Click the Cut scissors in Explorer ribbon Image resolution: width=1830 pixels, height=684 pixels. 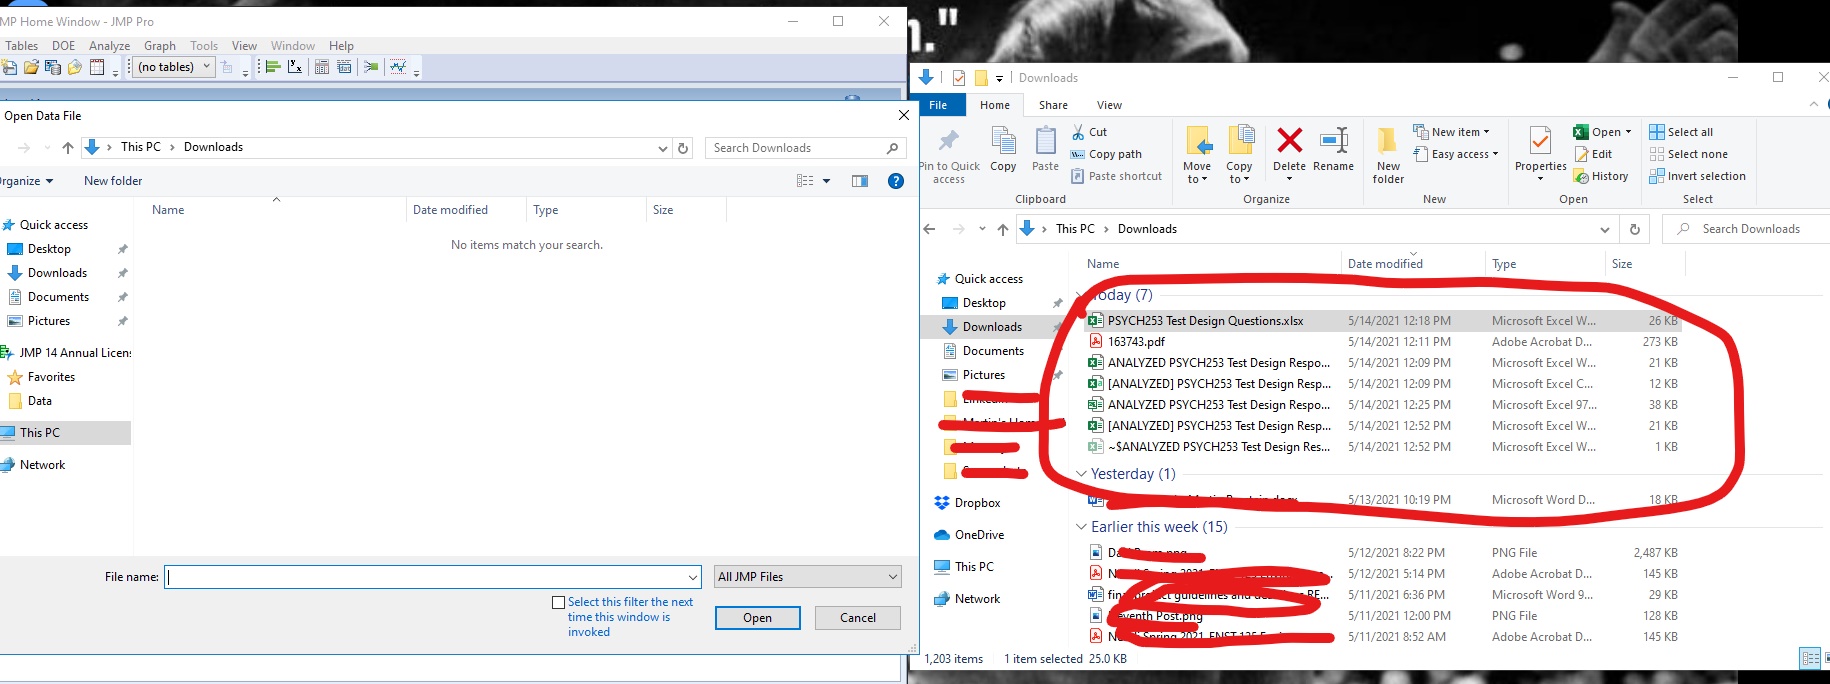1078,132
